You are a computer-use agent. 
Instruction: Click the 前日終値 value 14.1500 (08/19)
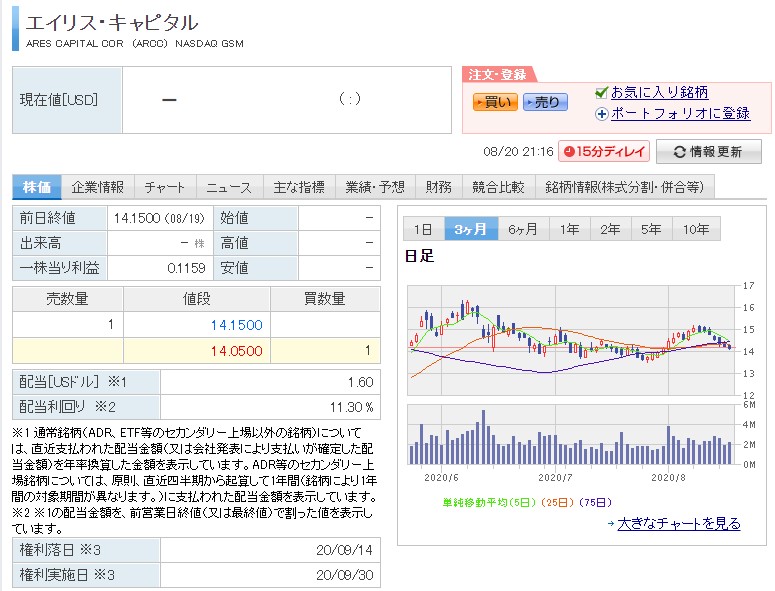(159, 218)
